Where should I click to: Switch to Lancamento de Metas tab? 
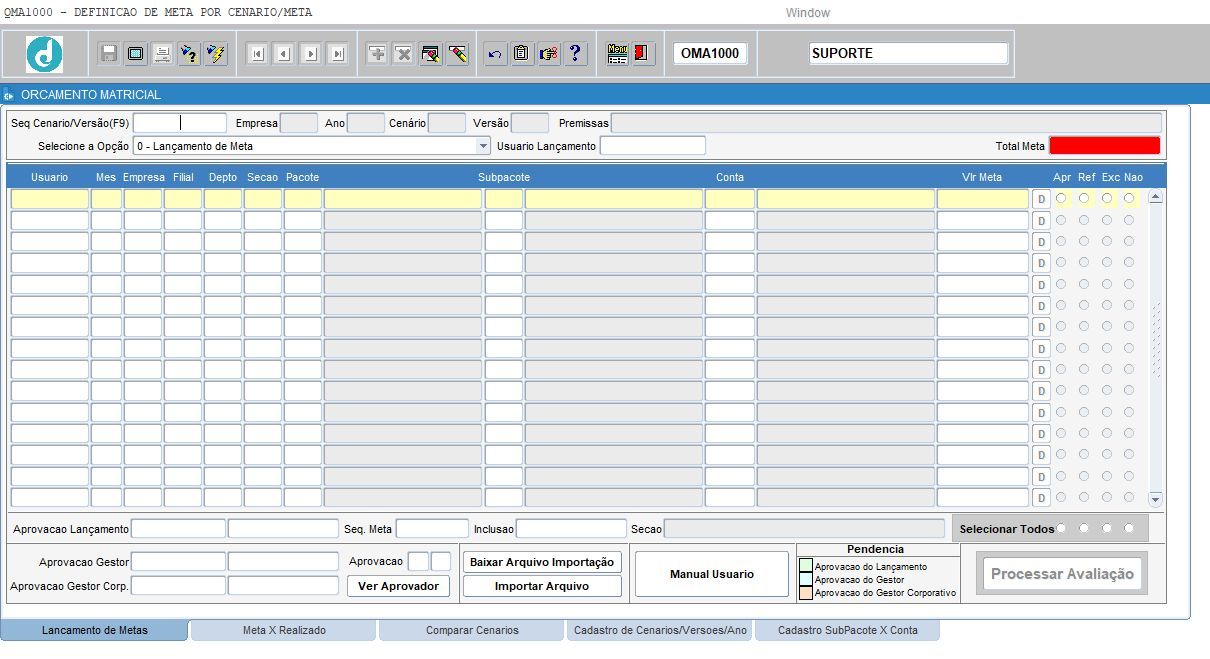[x=94, y=630]
